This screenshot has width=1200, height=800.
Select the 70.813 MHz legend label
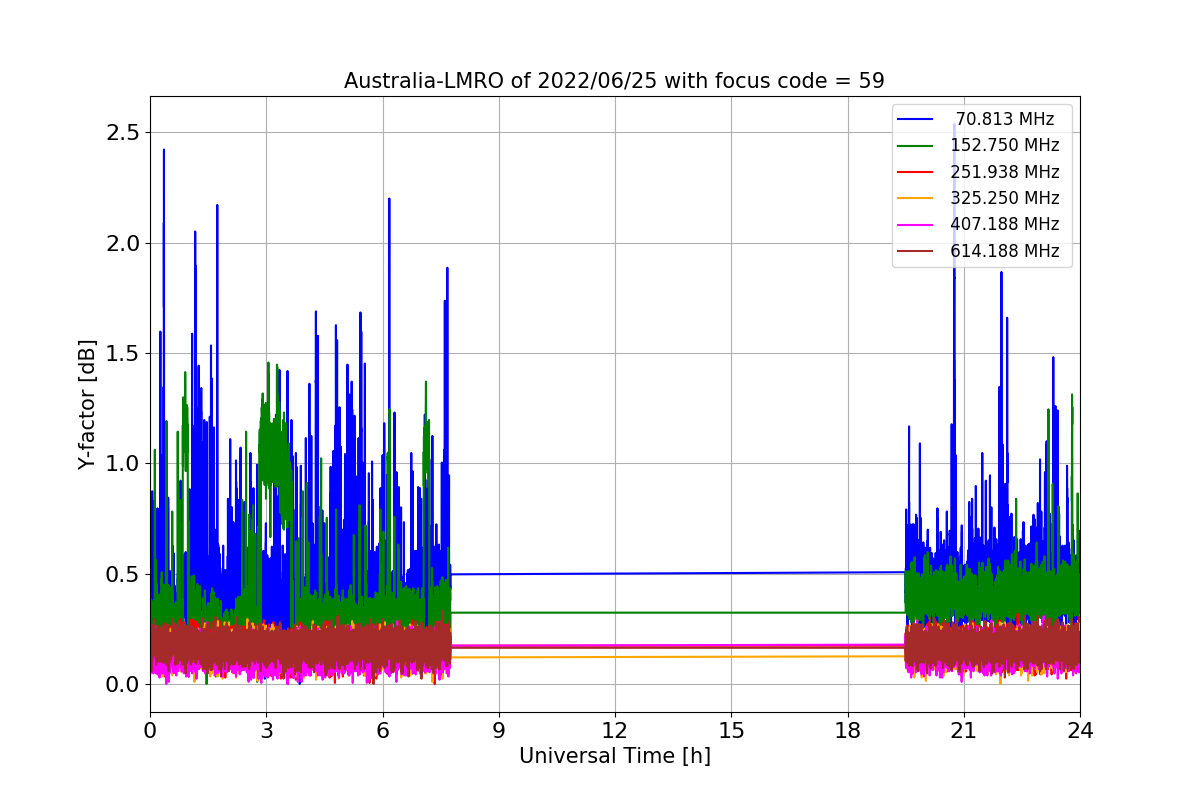pyautogui.click(x=1005, y=119)
